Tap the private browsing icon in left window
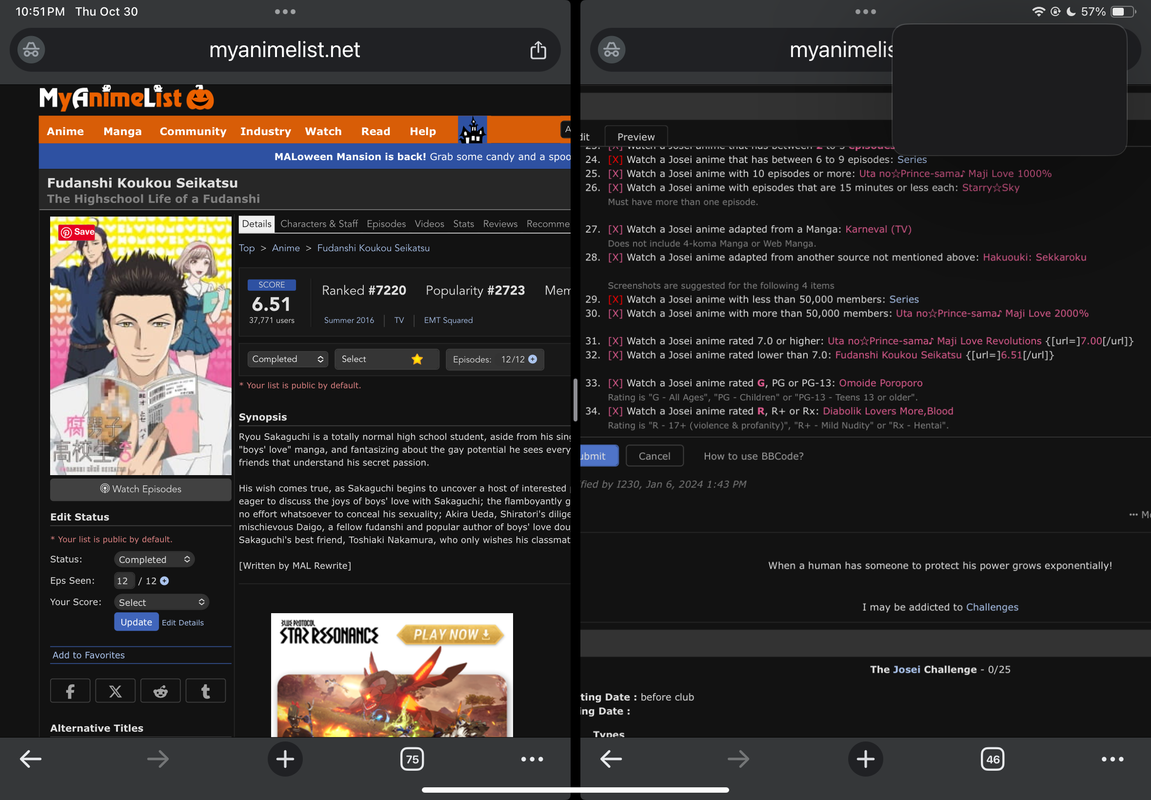Image resolution: width=1151 pixels, height=800 pixels. 31,50
